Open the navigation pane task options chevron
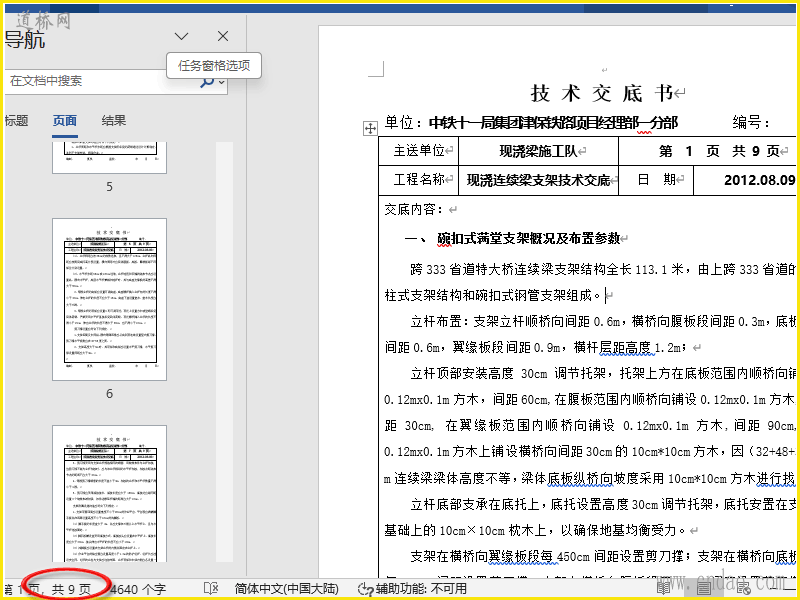 pyautogui.click(x=182, y=36)
